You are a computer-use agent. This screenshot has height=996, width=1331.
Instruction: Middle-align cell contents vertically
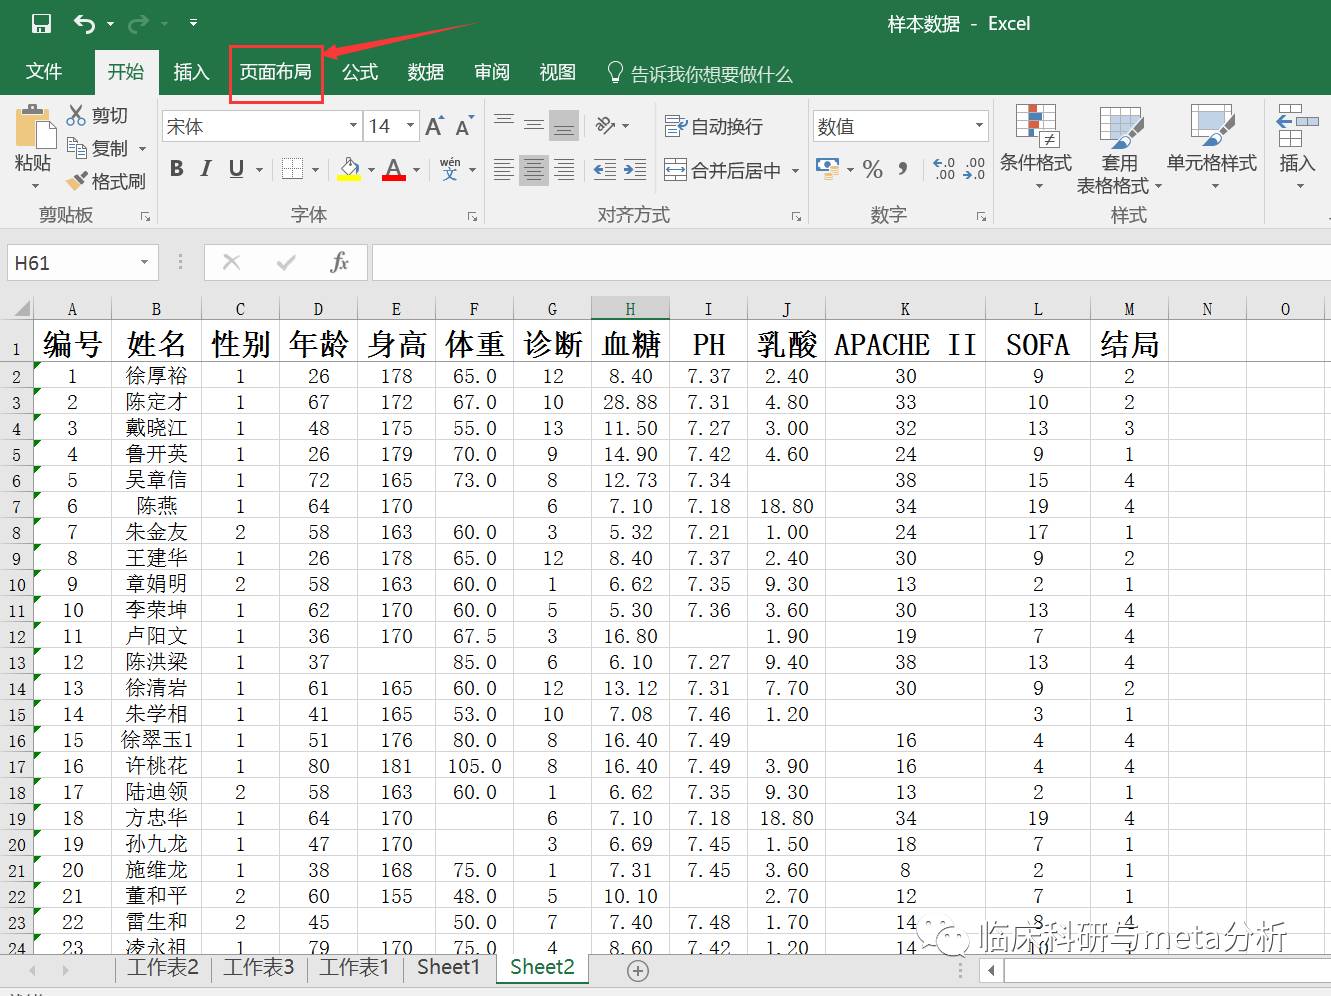click(x=534, y=125)
